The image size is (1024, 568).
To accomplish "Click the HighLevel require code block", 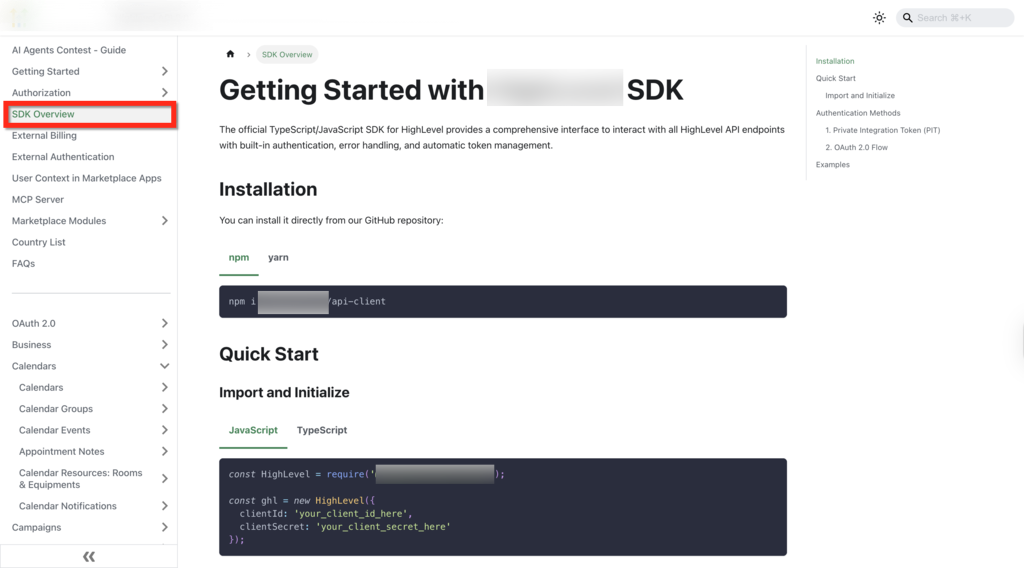I will (503, 507).
